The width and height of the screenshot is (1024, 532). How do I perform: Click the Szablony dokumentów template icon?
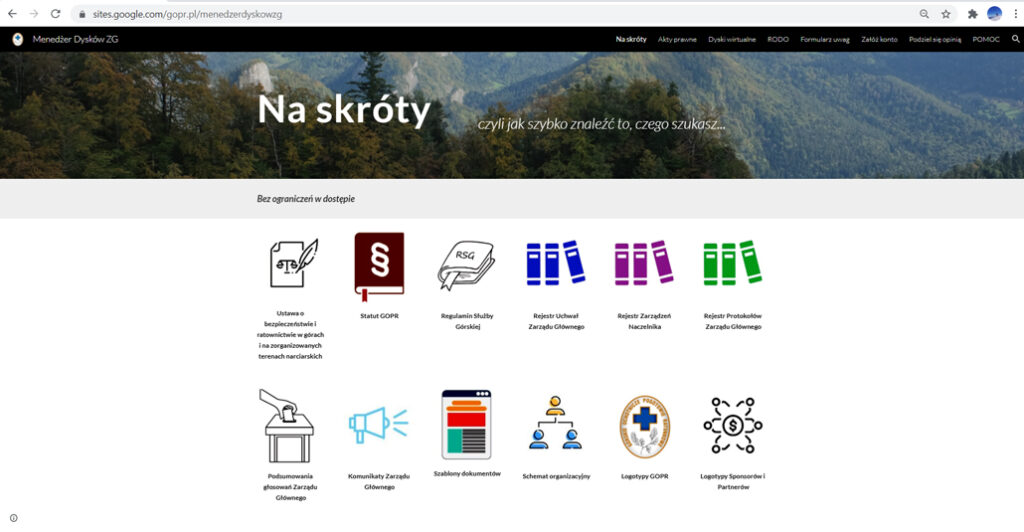pos(467,424)
